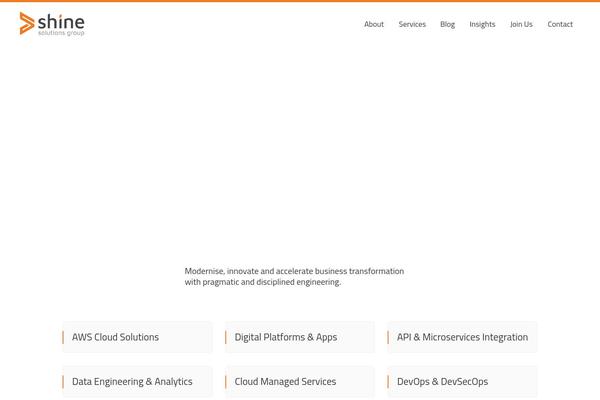
Task: Open the About menu item
Action: click(x=374, y=24)
